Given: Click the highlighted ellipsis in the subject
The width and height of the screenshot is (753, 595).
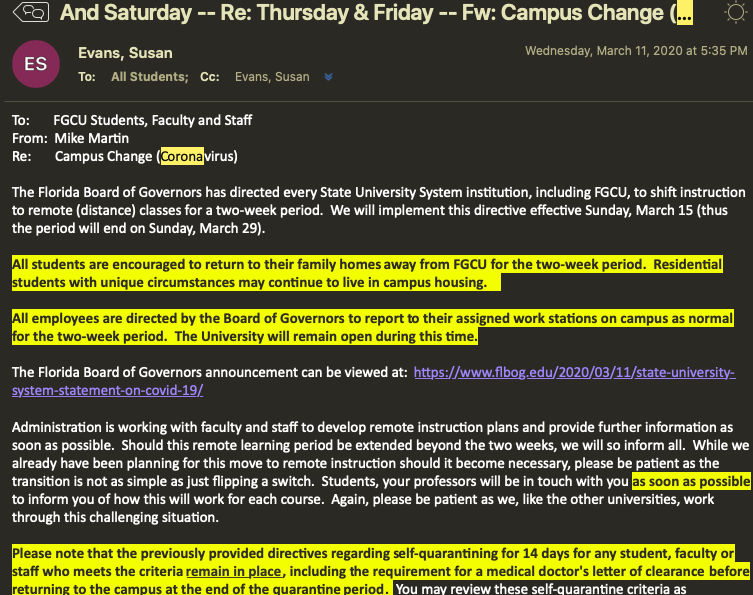Looking at the screenshot, I should point(685,14).
